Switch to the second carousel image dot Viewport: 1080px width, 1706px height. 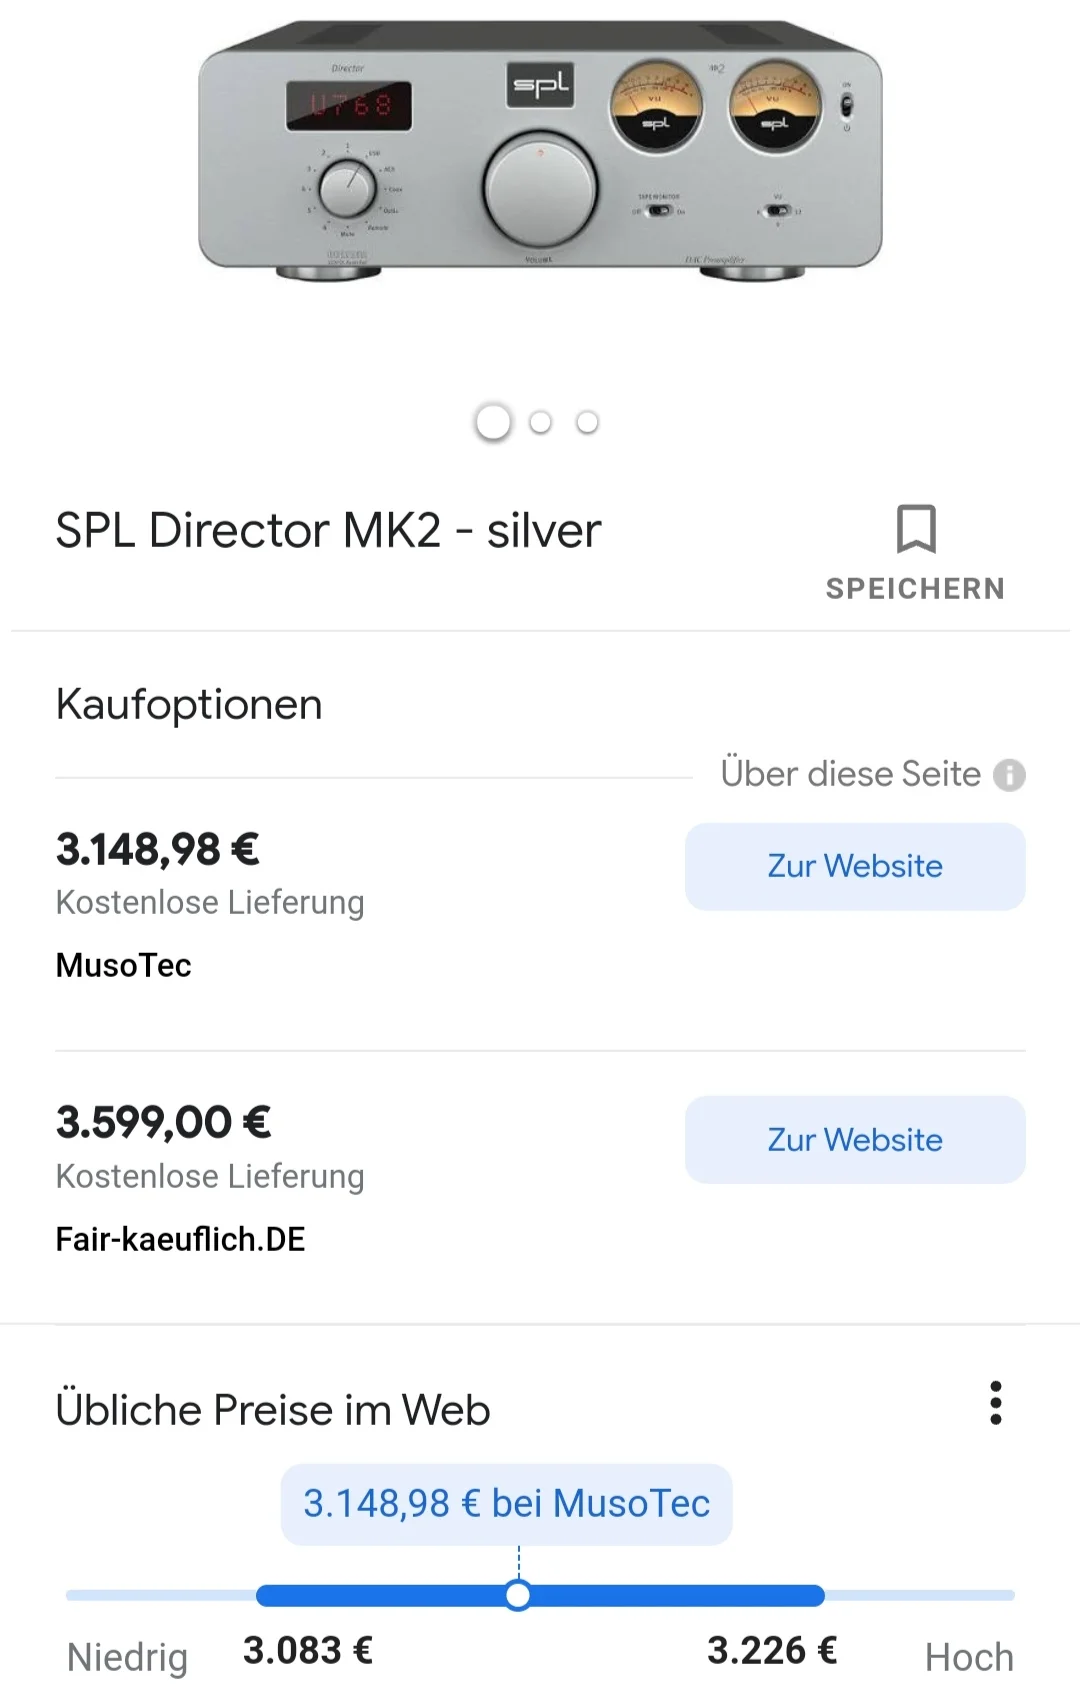(540, 422)
